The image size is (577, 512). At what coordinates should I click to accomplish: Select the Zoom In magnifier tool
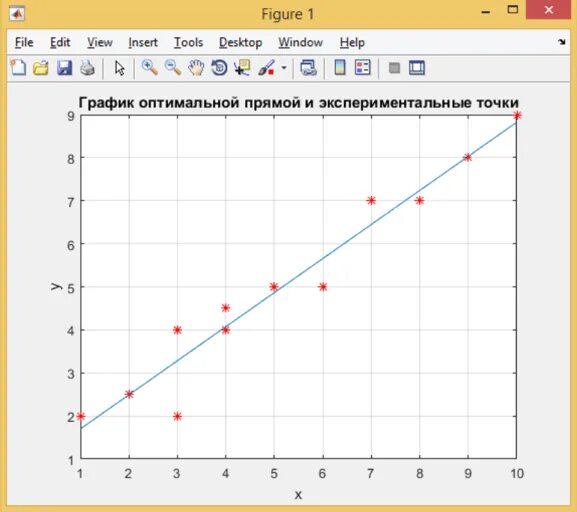coord(150,68)
